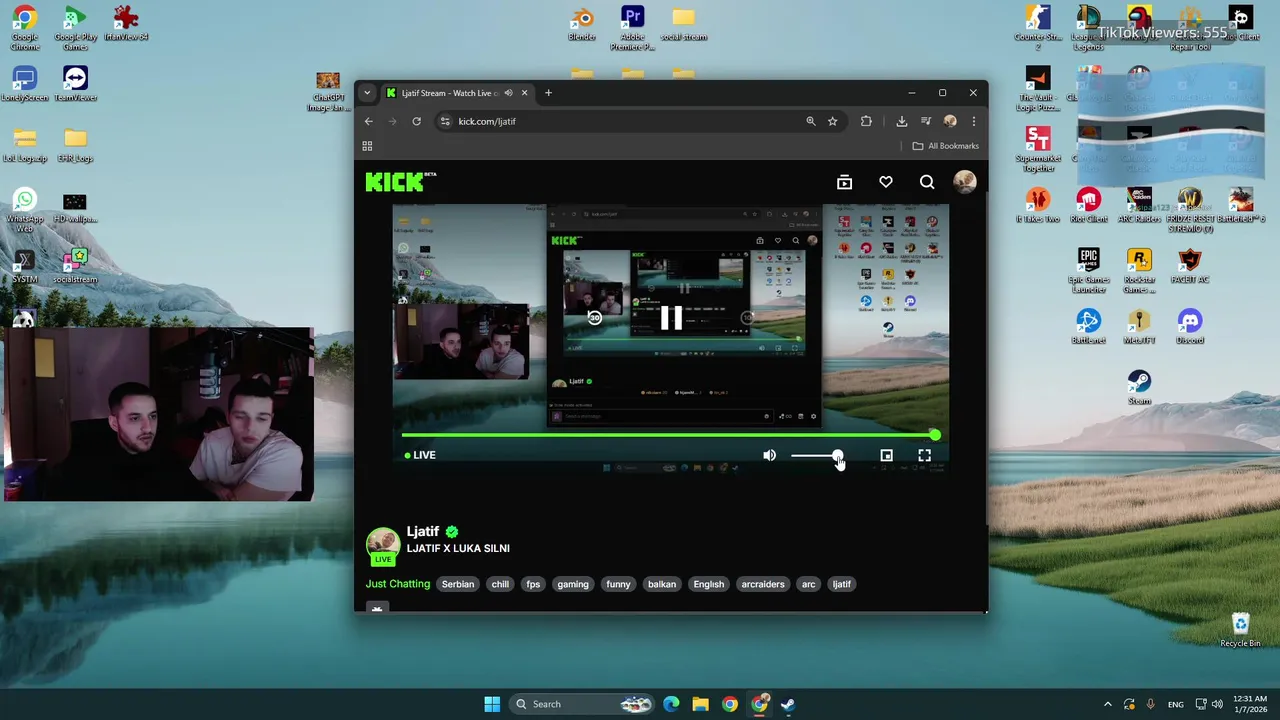Pause the stream with the center pause button
Image resolution: width=1280 pixels, height=720 pixels.
tap(671, 318)
